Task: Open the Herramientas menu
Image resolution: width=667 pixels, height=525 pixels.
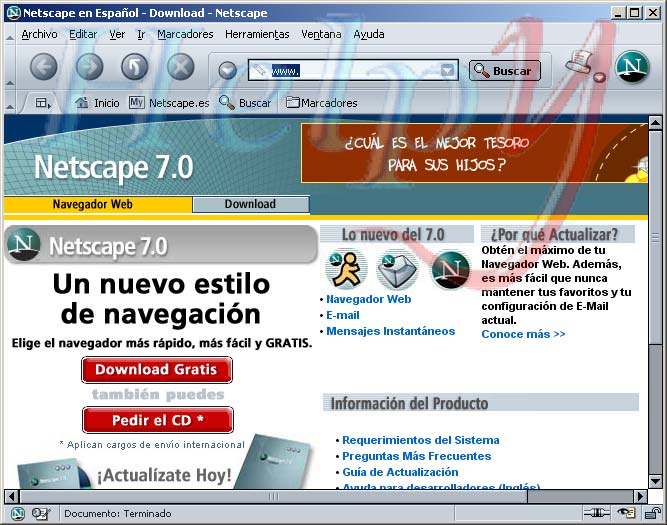Action: click(x=257, y=34)
